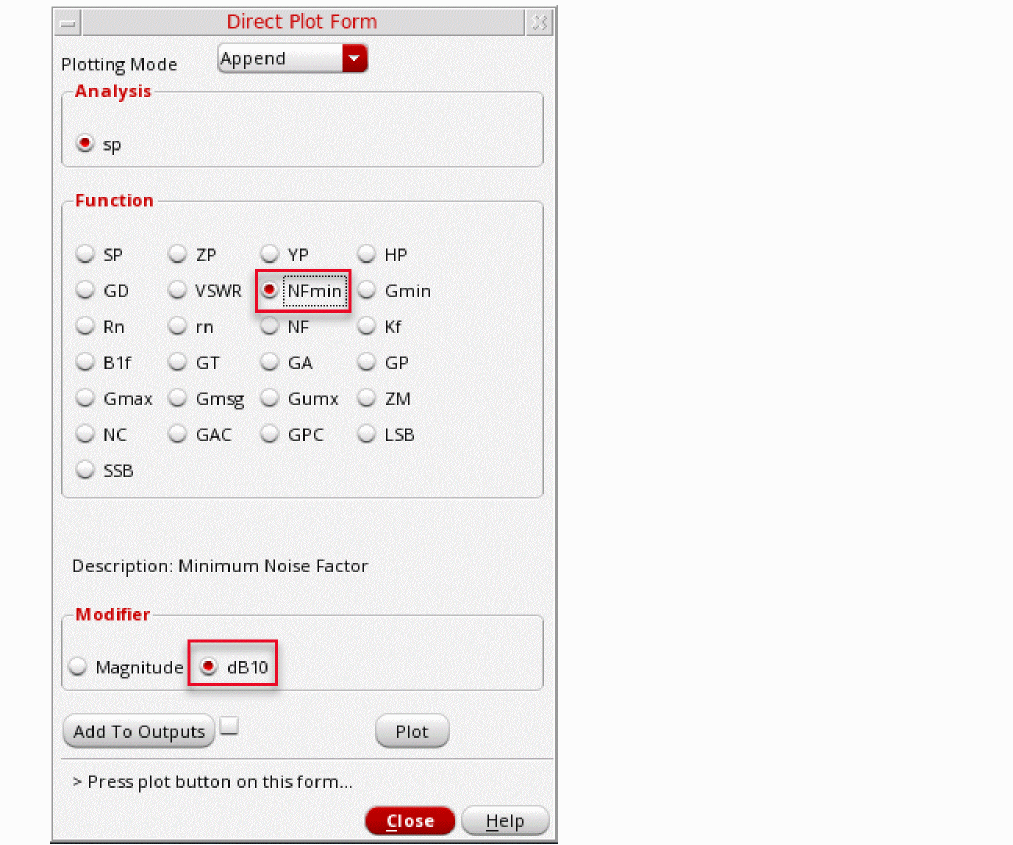The width and height of the screenshot is (1013, 845).
Task: Click the Add To Outputs button
Action: click(x=138, y=731)
